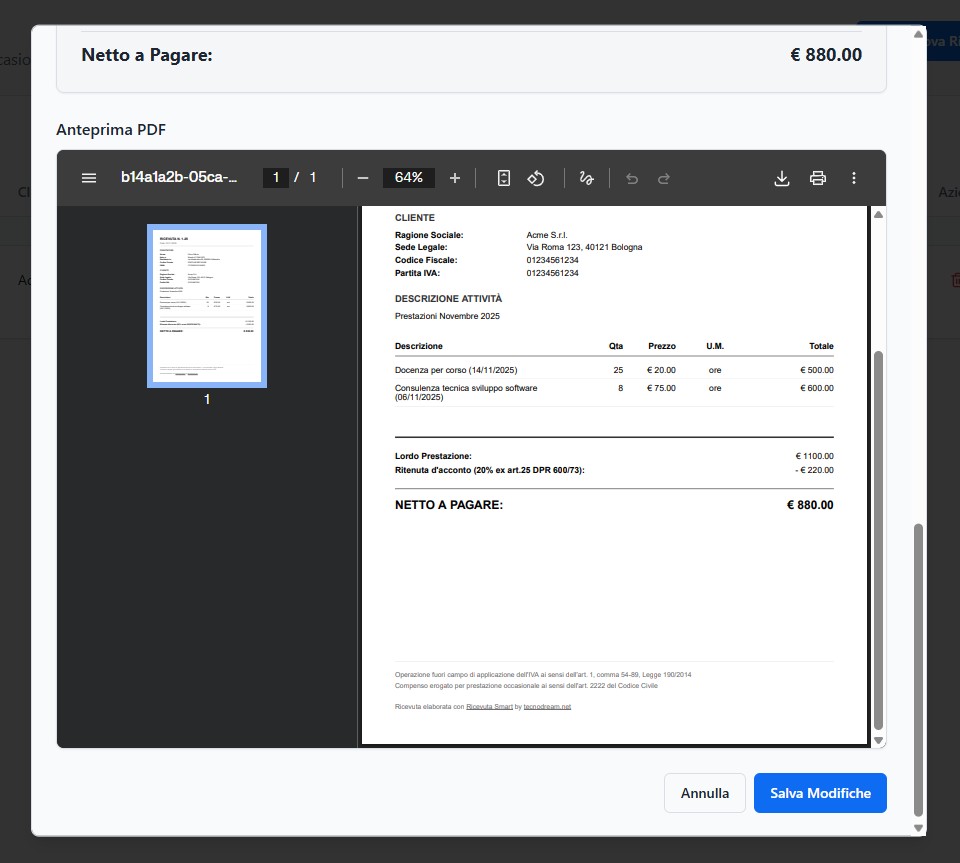Download the PDF file

[782, 178]
